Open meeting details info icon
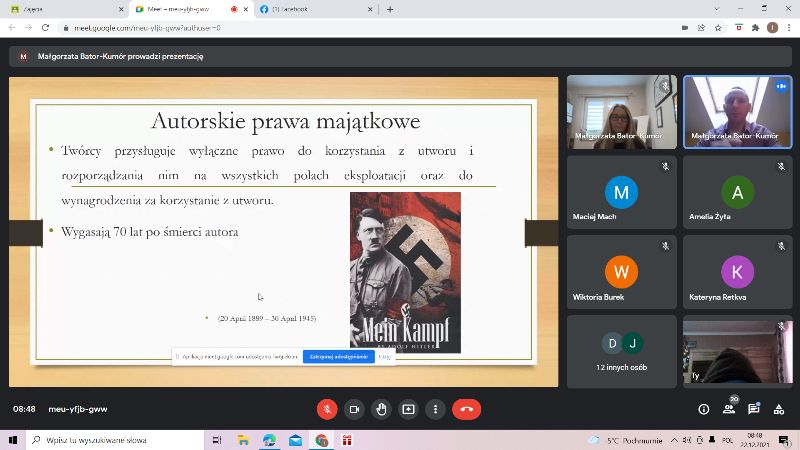 [x=704, y=409]
